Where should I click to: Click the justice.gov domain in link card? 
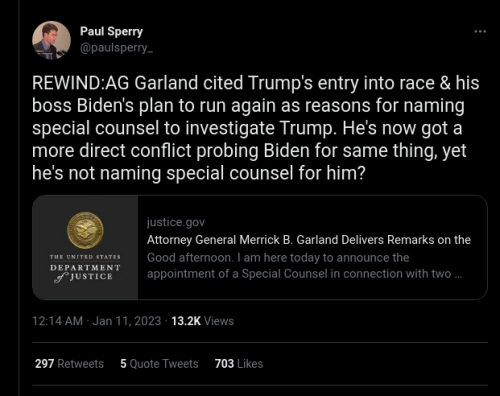tap(176, 222)
